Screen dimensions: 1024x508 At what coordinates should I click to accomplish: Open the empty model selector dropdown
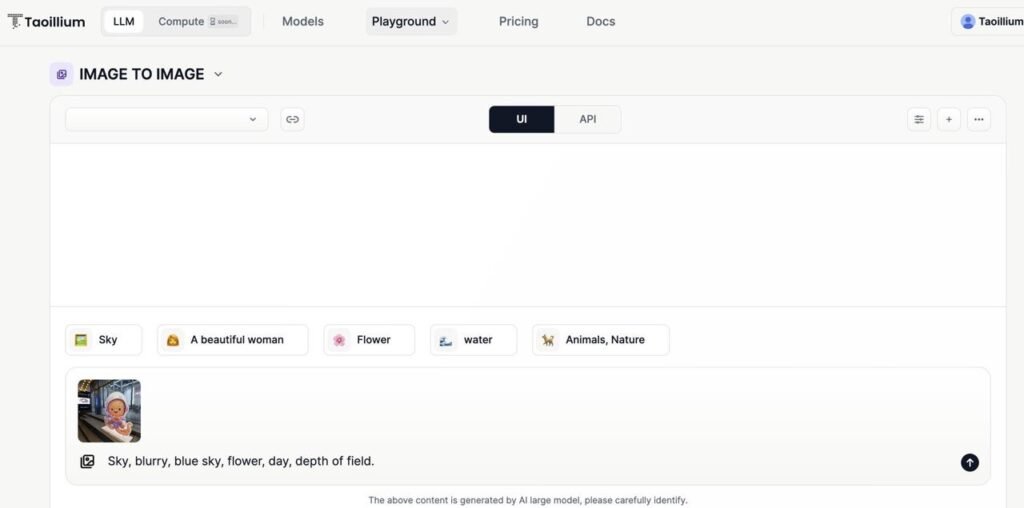click(x=167, y=120)
